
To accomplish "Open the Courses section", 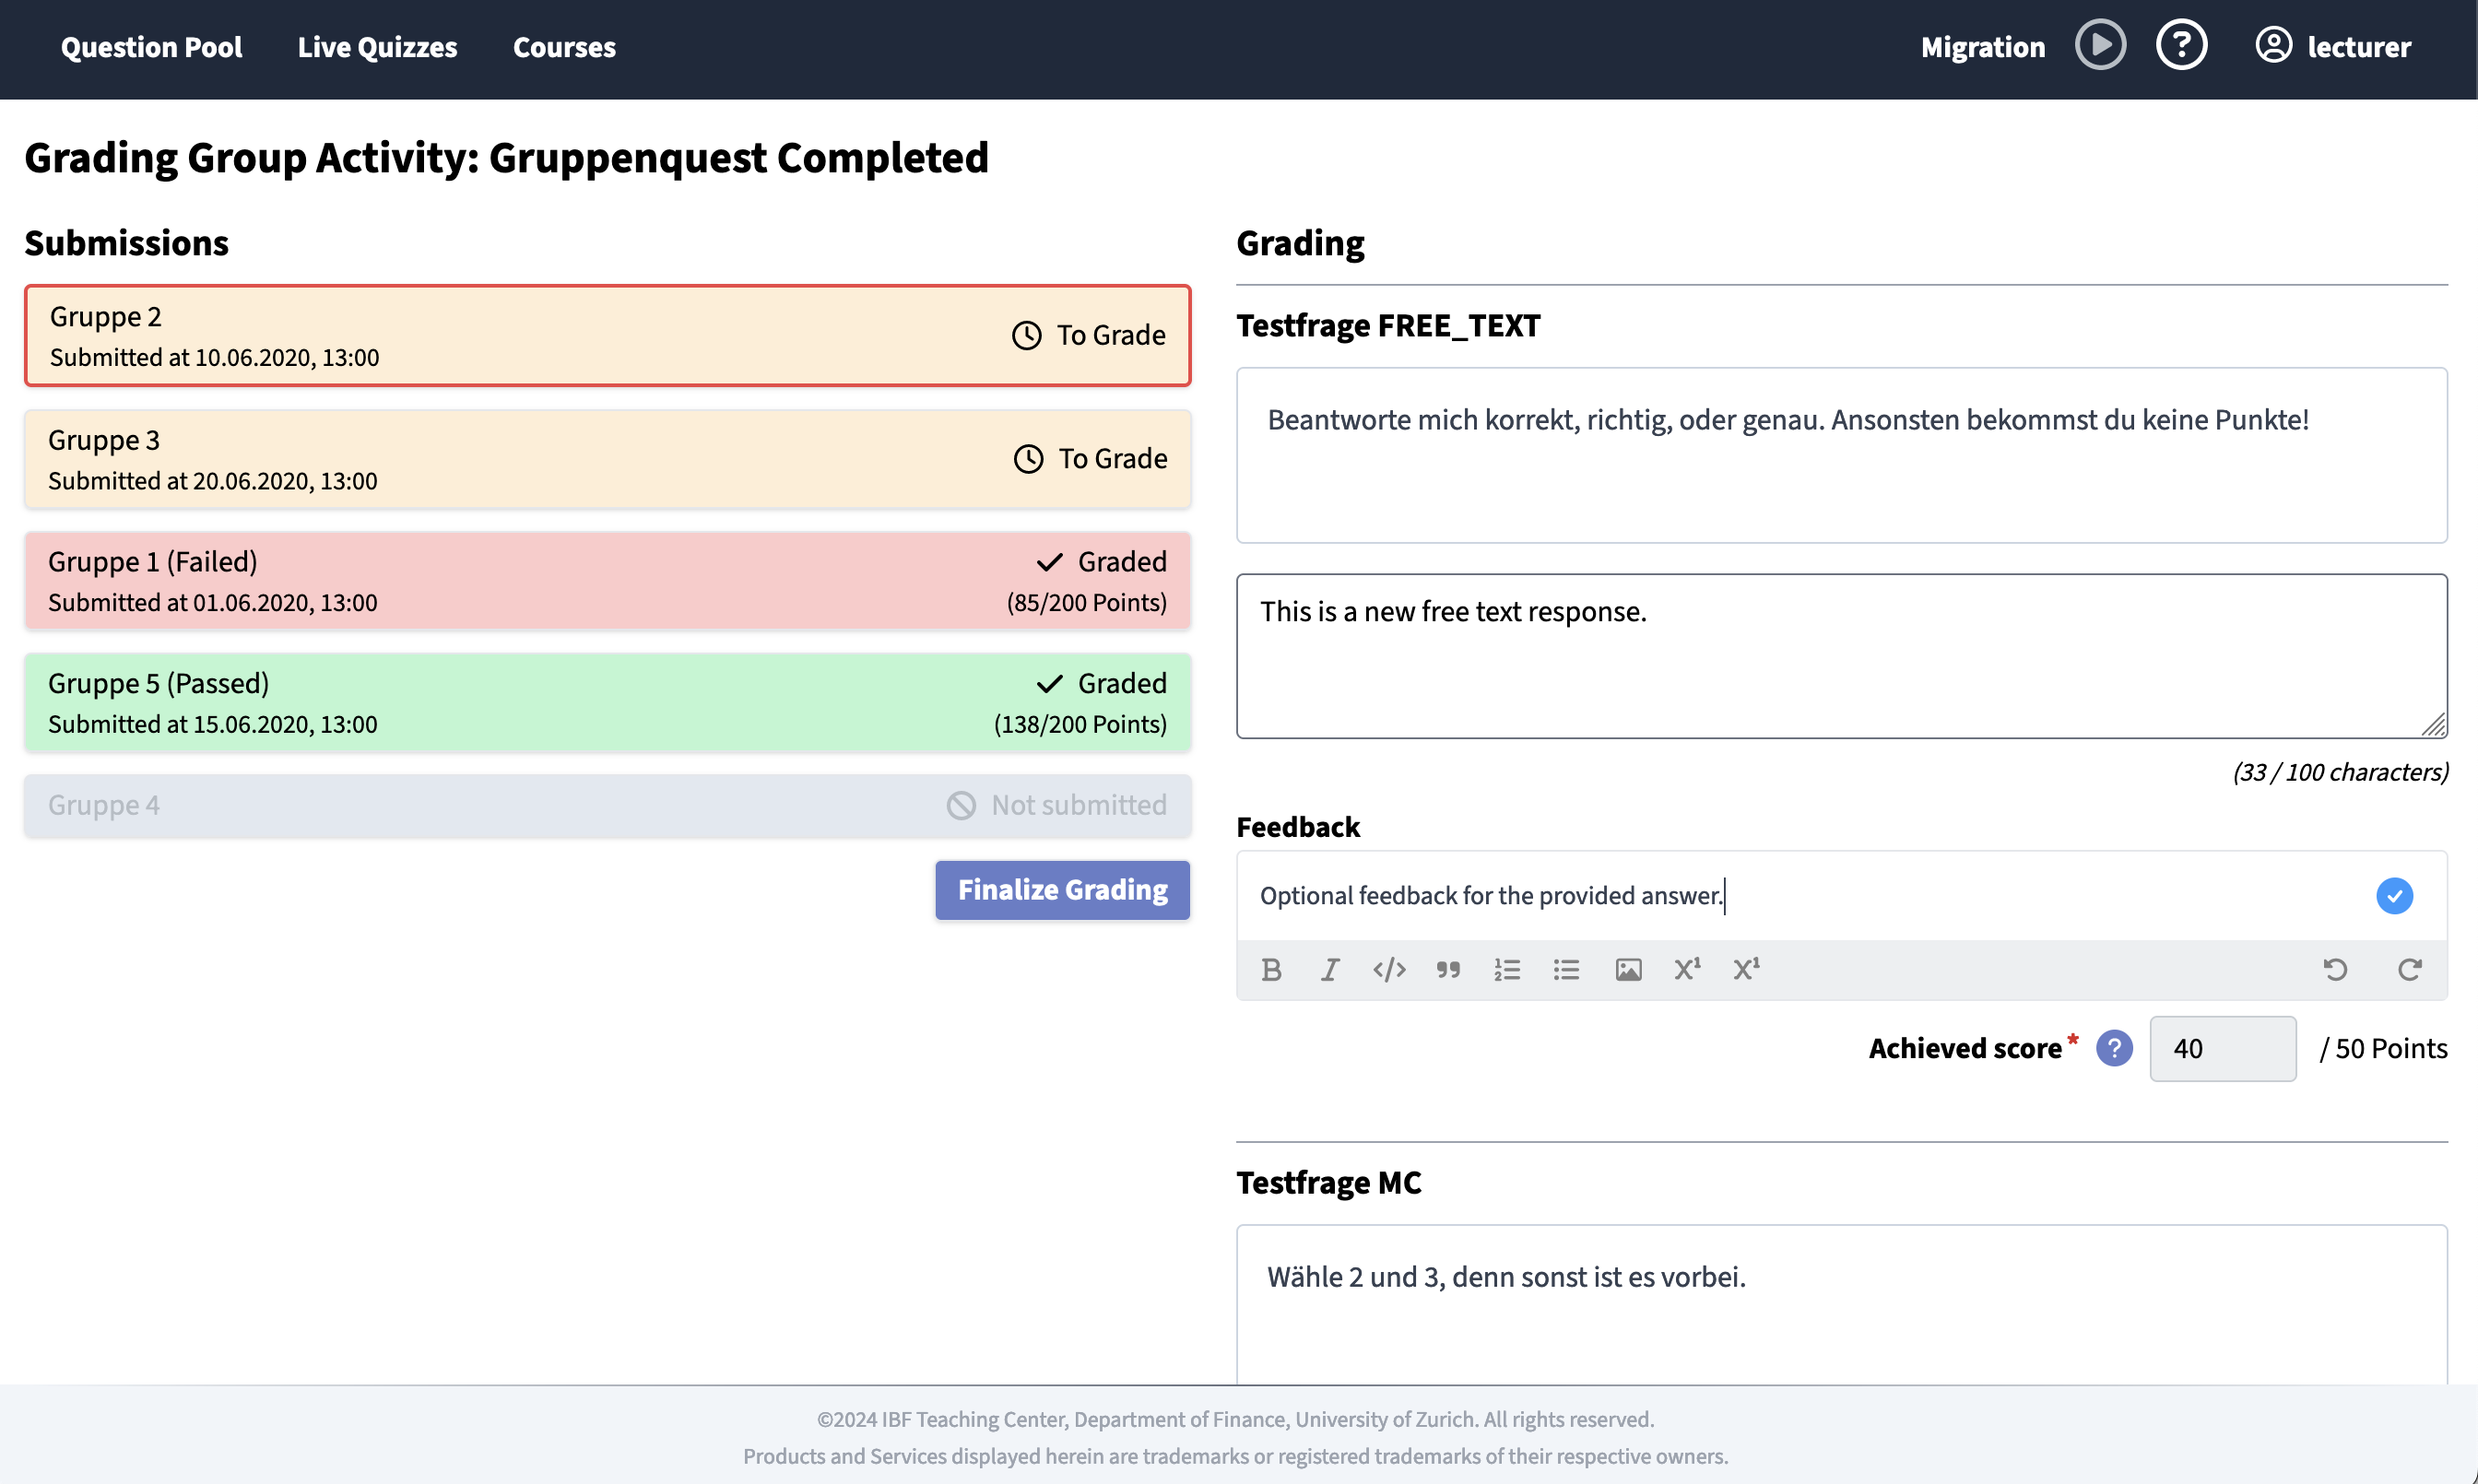I will click(x=564, y=47).
